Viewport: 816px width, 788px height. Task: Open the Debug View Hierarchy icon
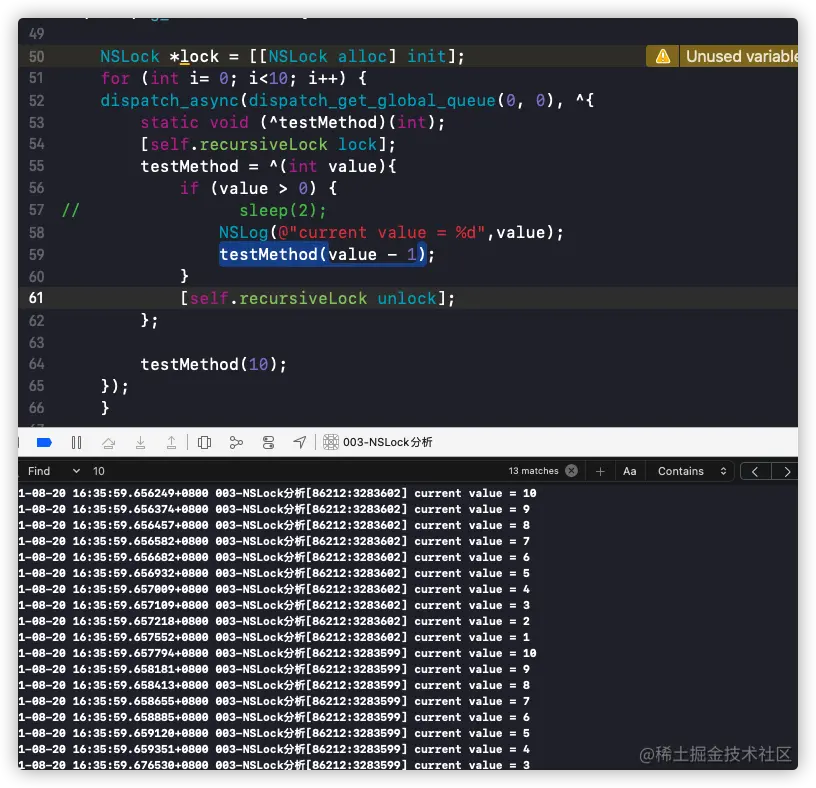[x=205, y=442]
